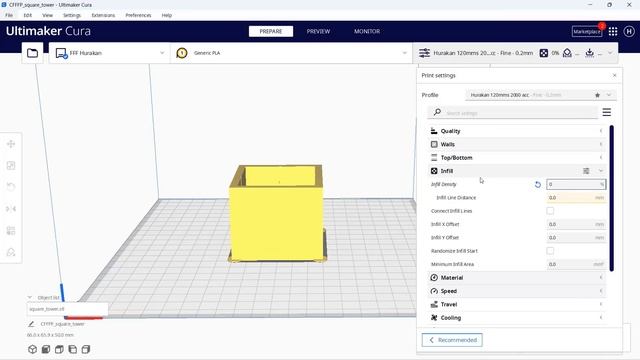Expand the Top/Bottom settings category

coord(516,158)
